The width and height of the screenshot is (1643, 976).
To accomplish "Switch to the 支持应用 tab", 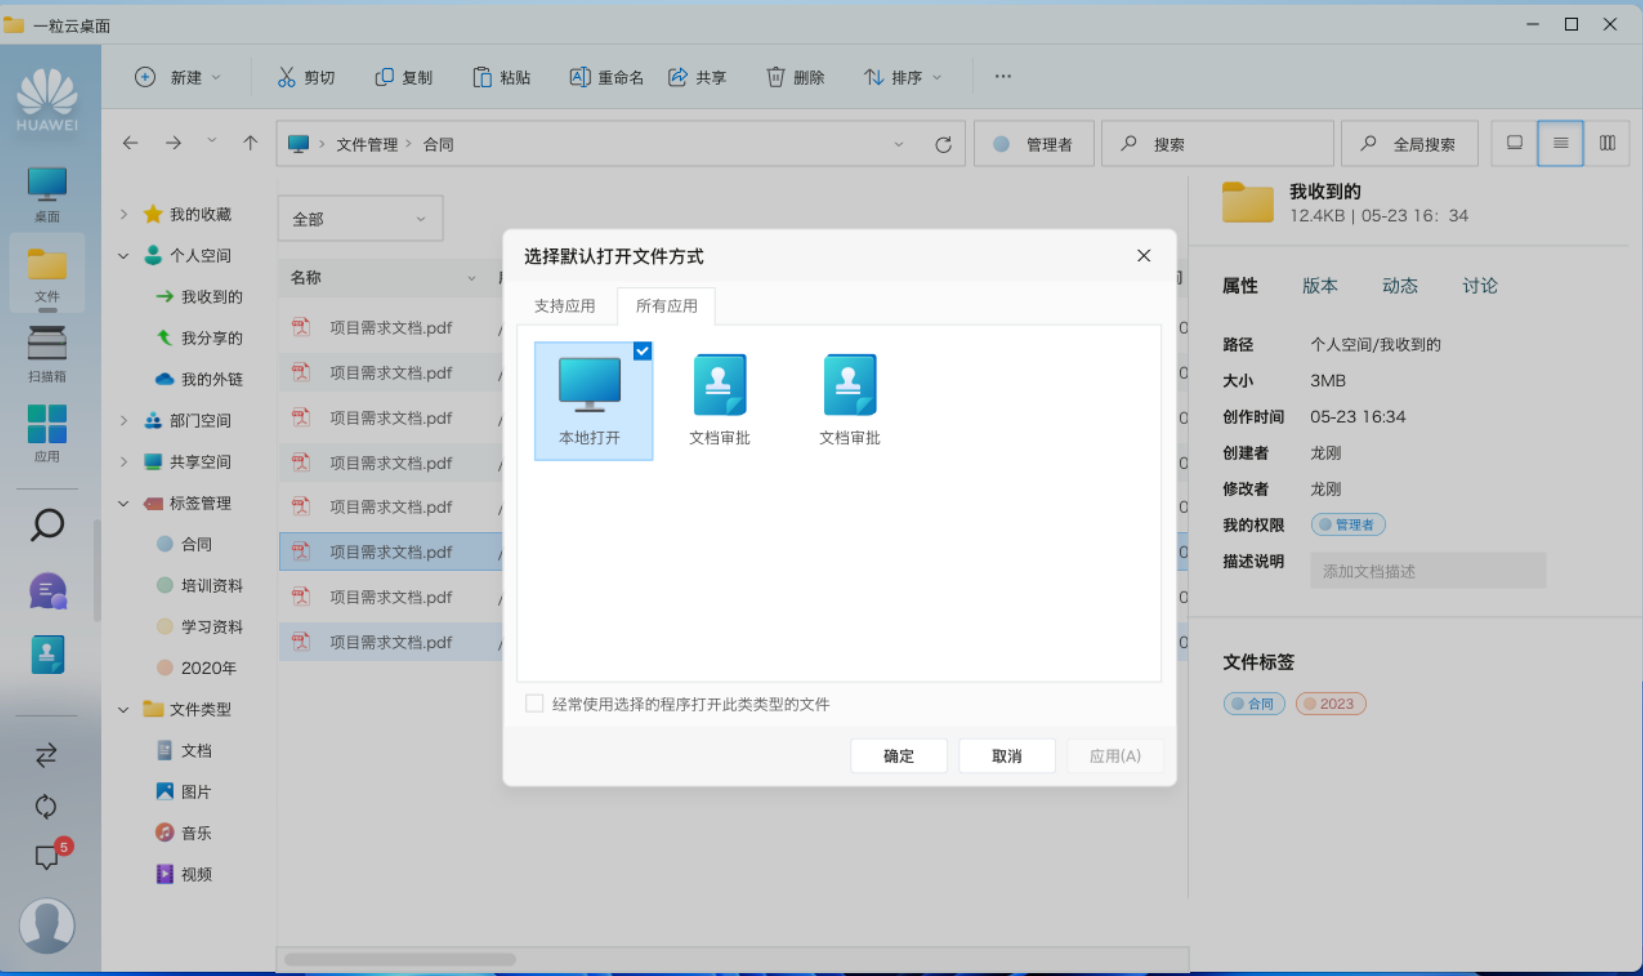I will click(x=565, y=306).
